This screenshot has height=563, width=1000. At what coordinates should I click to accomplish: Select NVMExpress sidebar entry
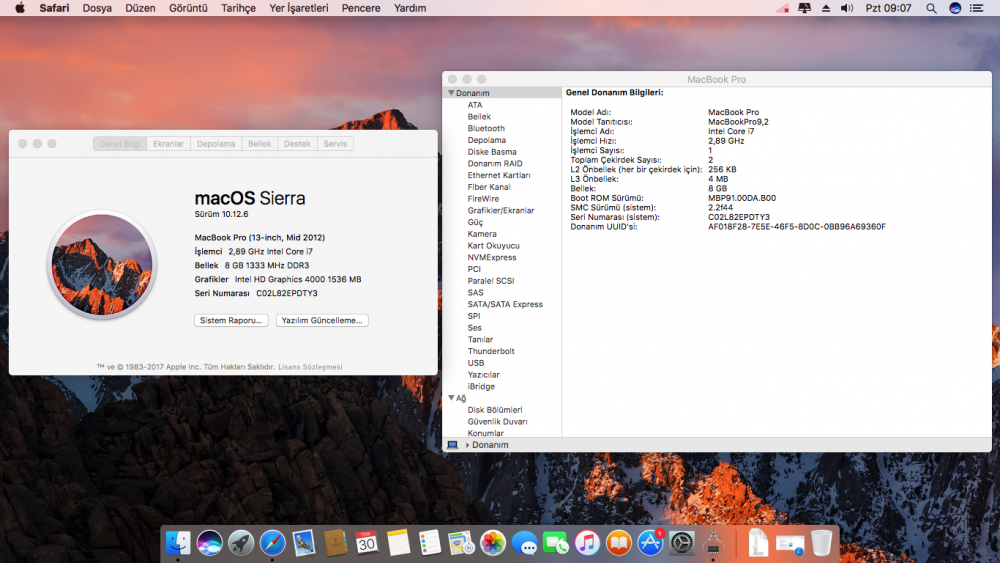492,258
